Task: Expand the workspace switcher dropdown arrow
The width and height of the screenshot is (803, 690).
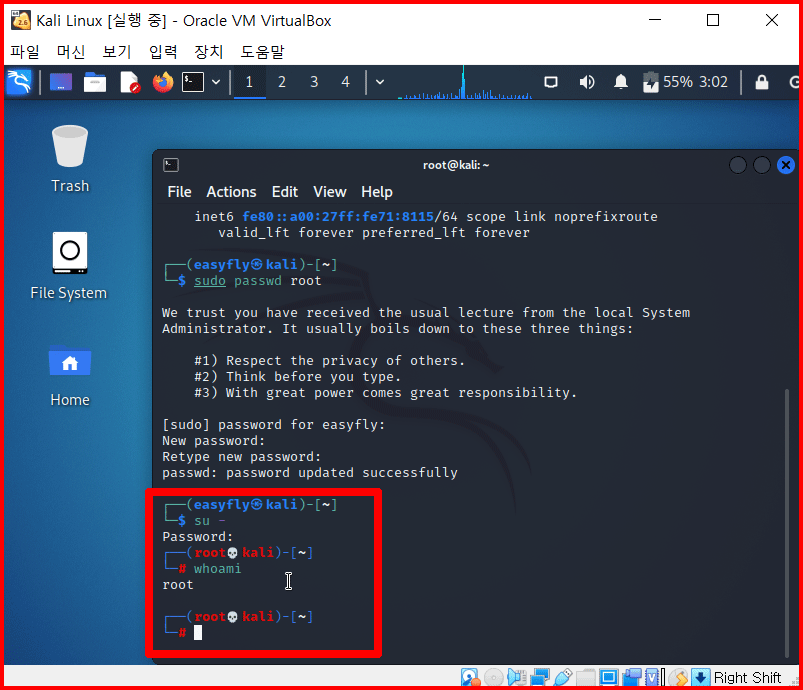Action: (x=380, y=82)
